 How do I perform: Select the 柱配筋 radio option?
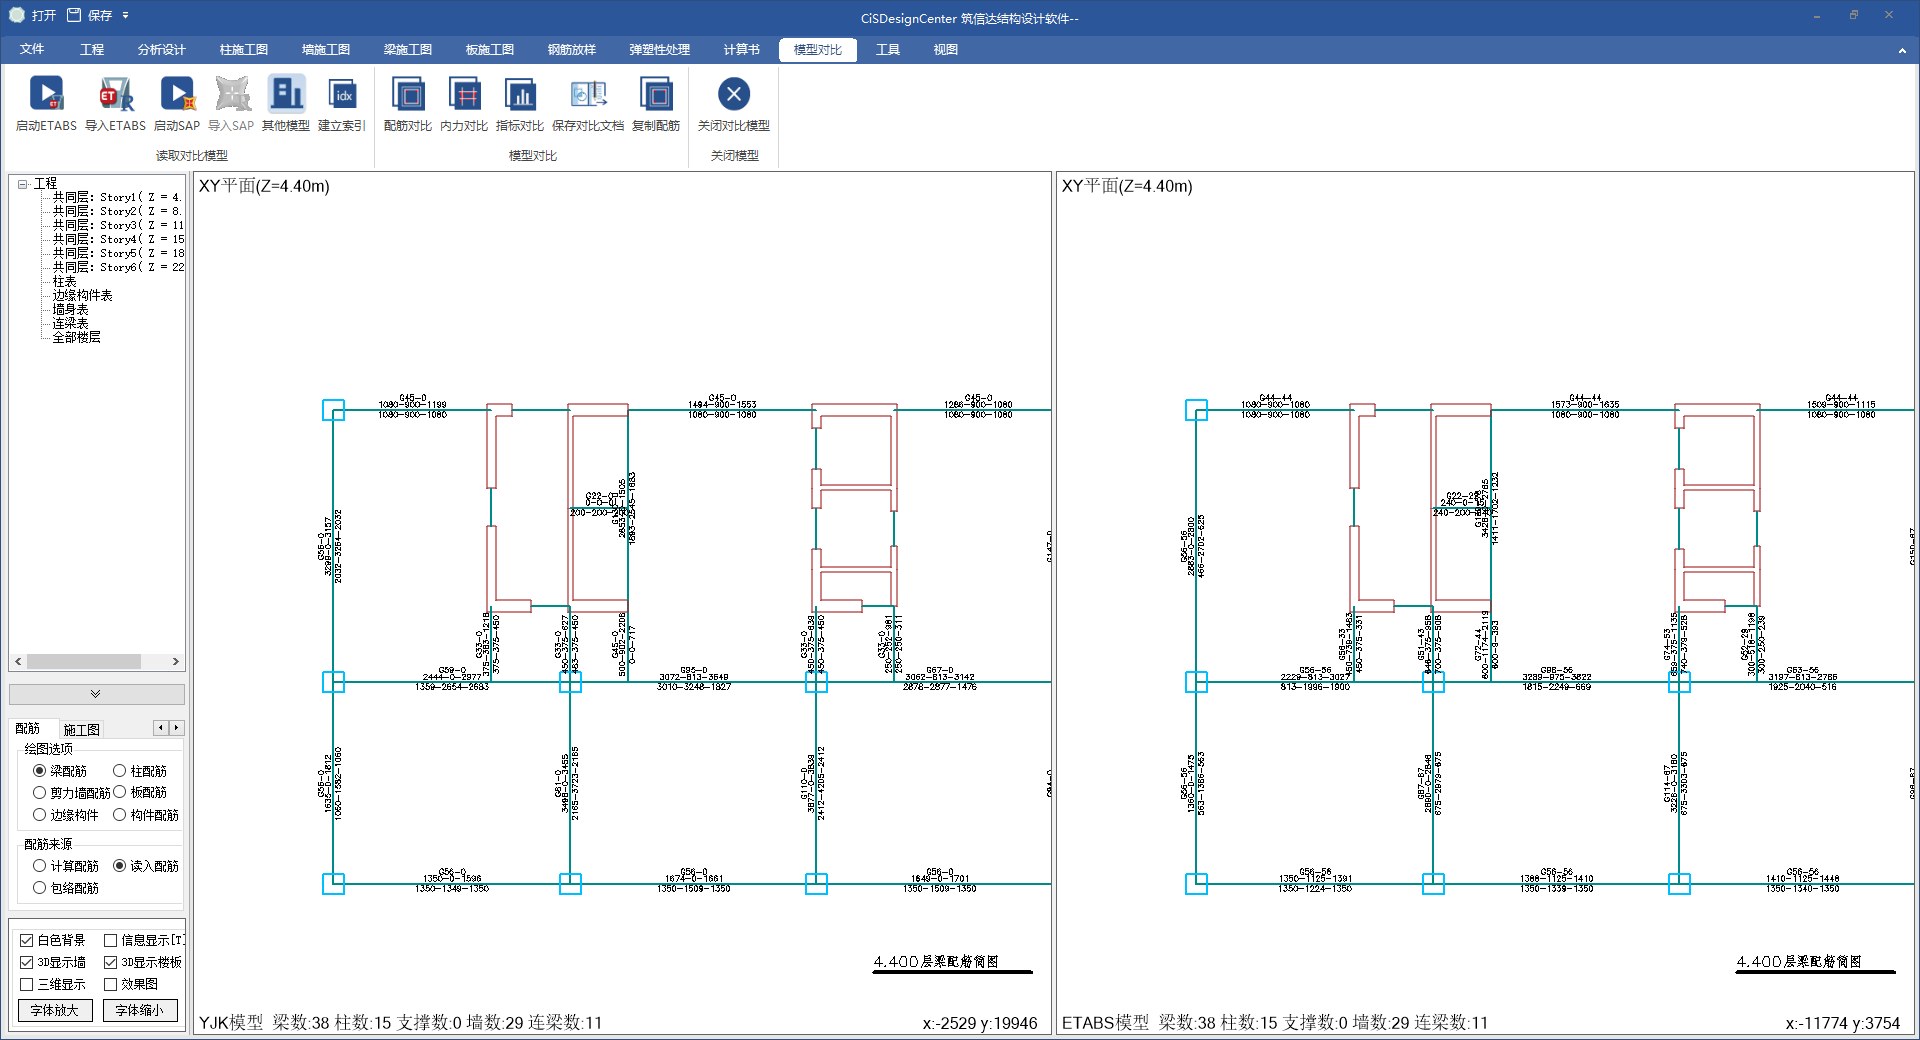tap(120, 771)
